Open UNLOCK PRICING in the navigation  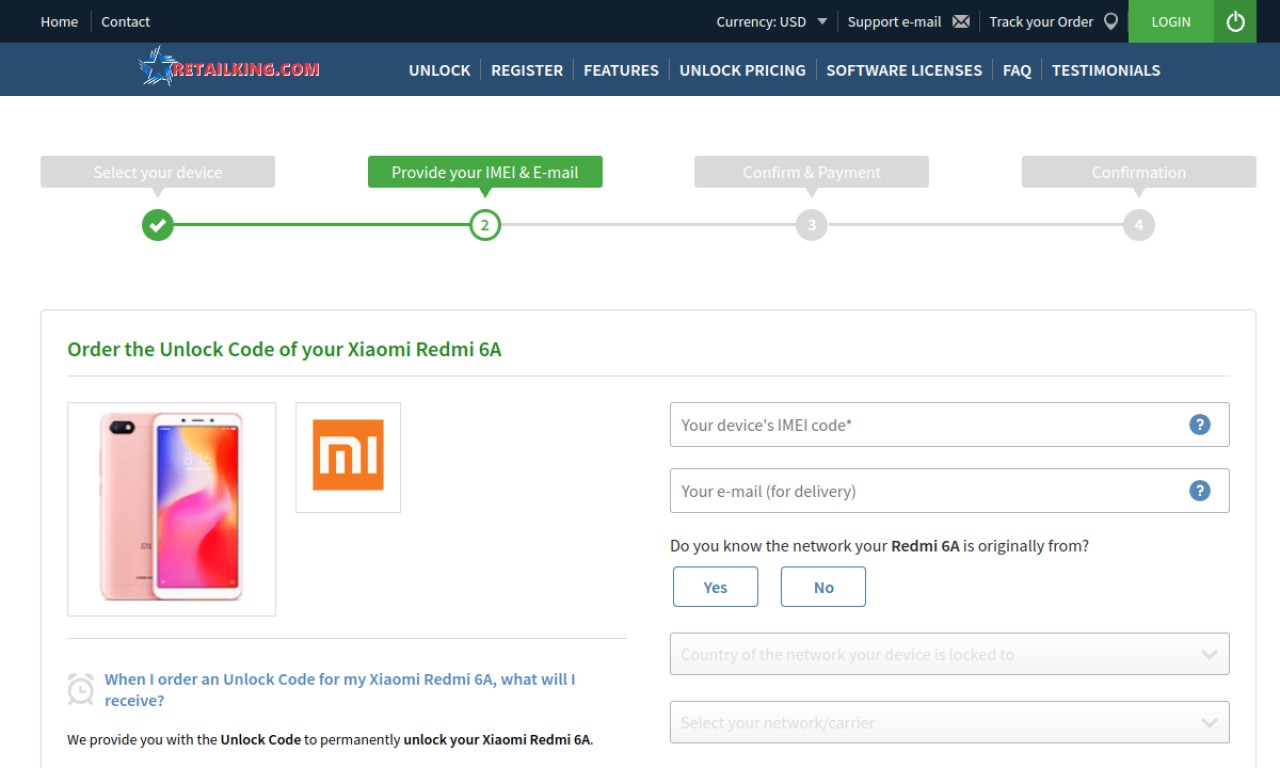tap(742, 70)
